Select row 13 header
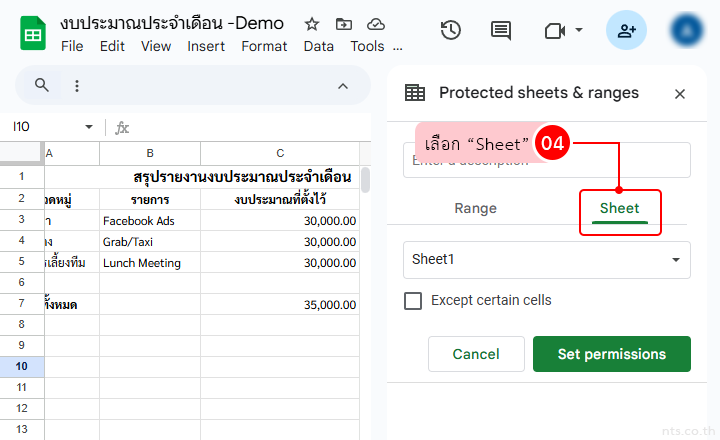Image resolution: width=720 pixels, height=440 pixels. tap(22, 429)
